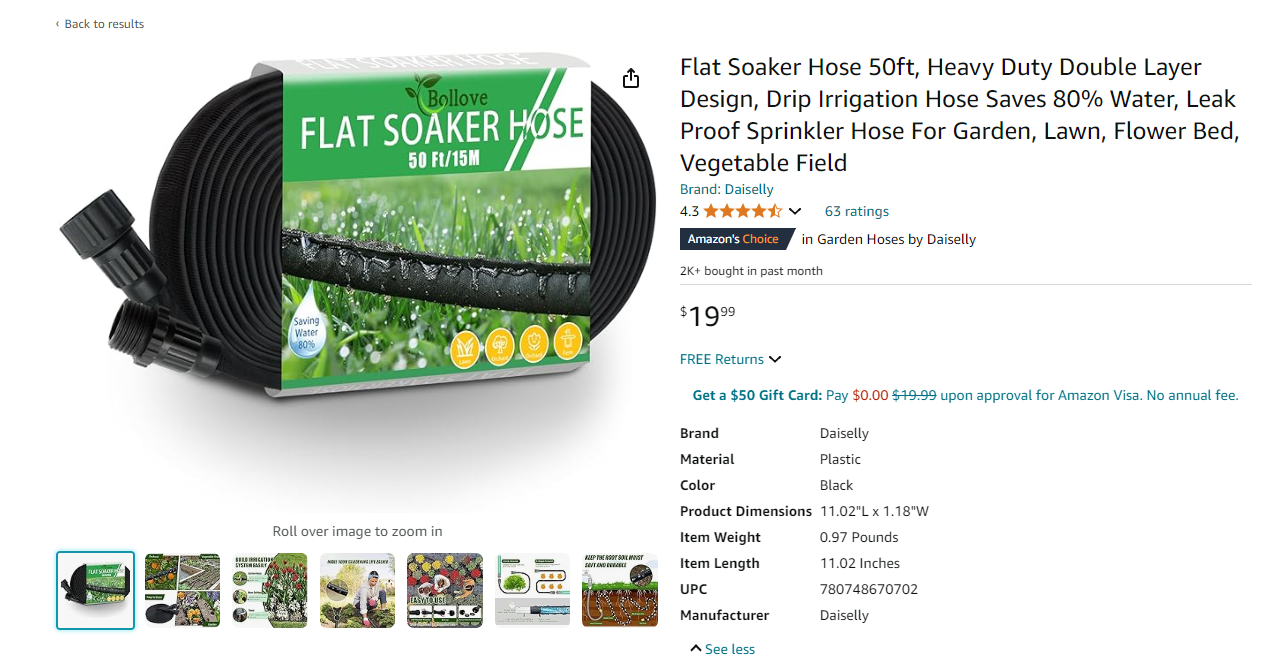
Task: Open the third thumbnail showing irrigation system
Action: 270,590
